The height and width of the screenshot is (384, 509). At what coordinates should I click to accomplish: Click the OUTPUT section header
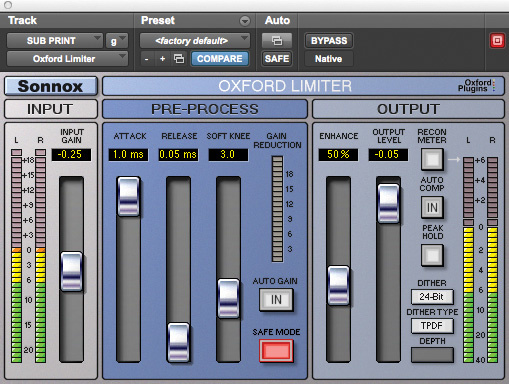408,109
